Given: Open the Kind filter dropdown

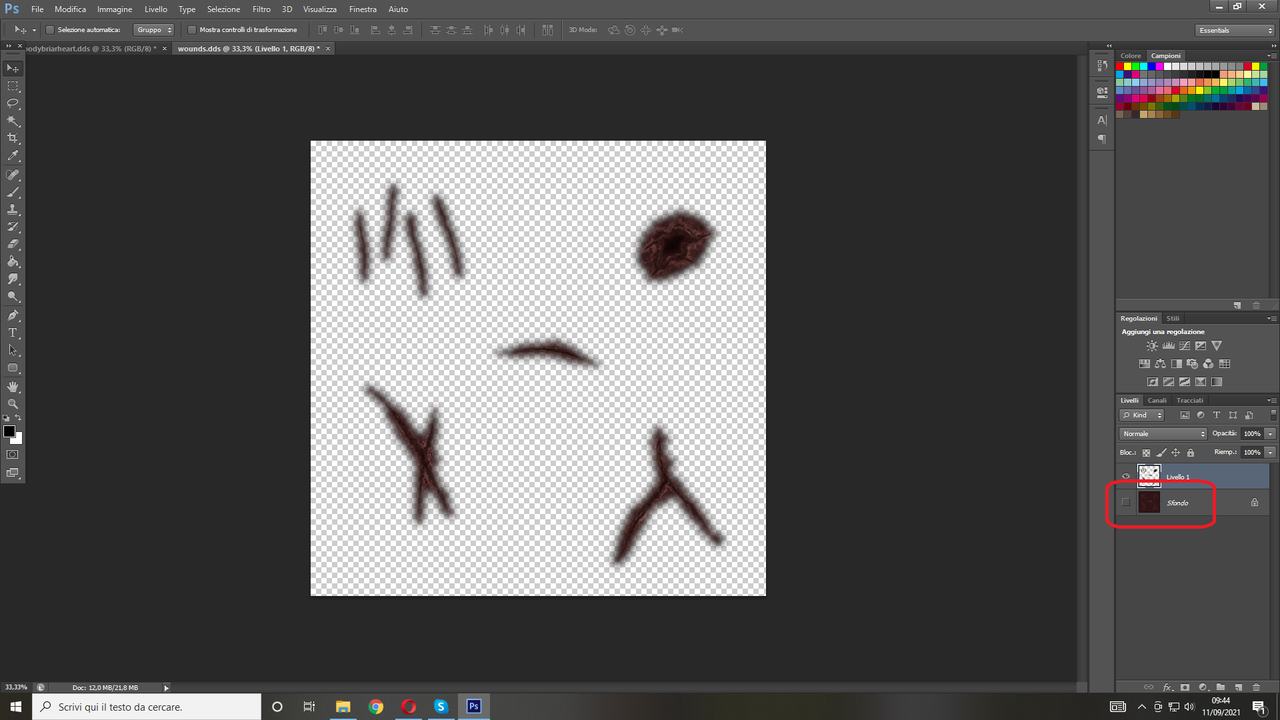Looking at the screenshot, I should coord(1142,415).
